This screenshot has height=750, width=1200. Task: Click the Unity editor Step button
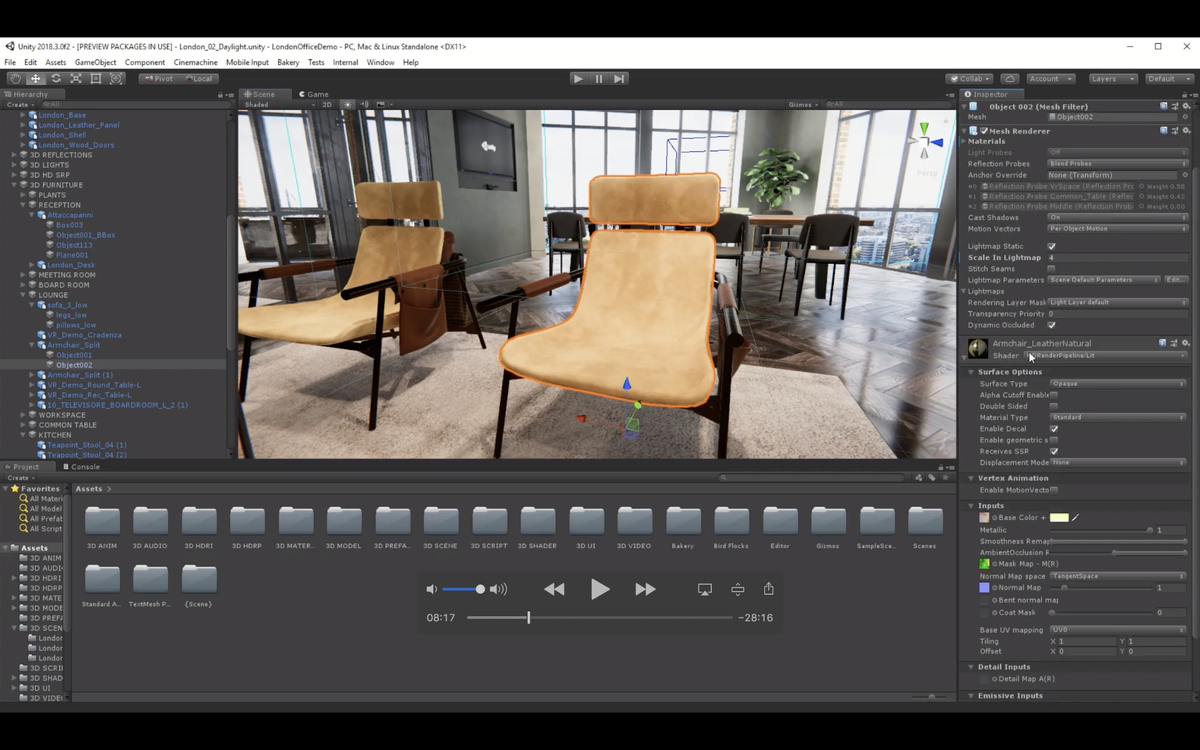point(619,78)
